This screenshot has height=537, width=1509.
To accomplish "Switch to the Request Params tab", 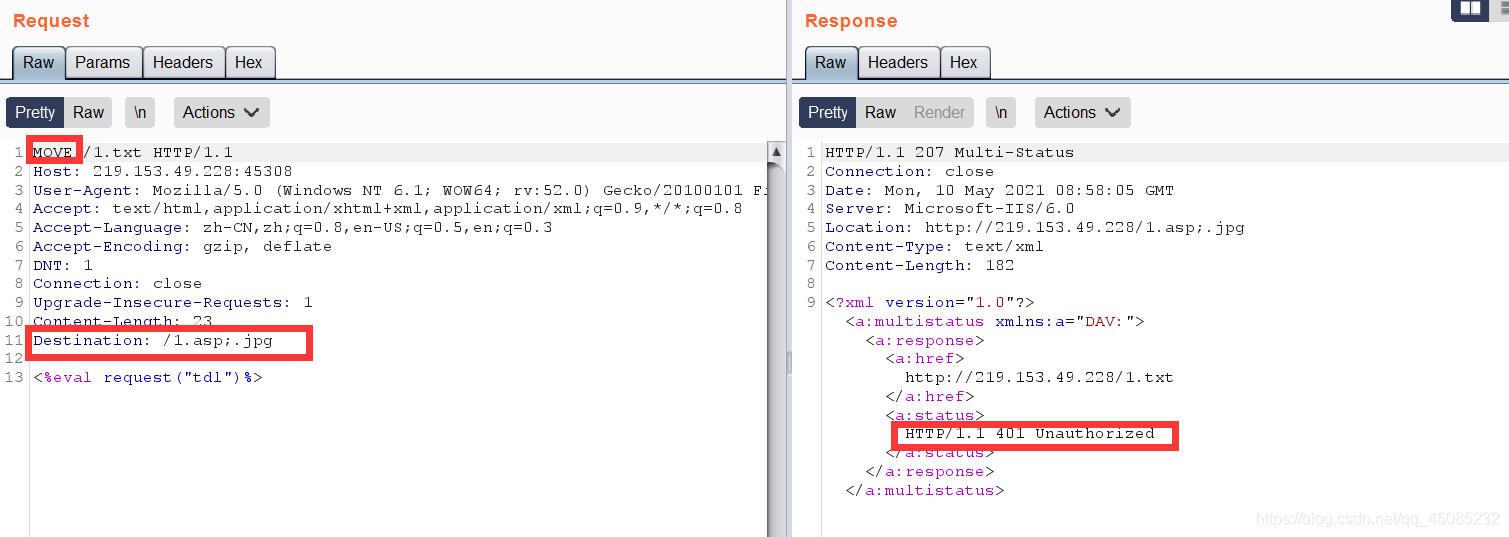I will (x=103, y=62).
